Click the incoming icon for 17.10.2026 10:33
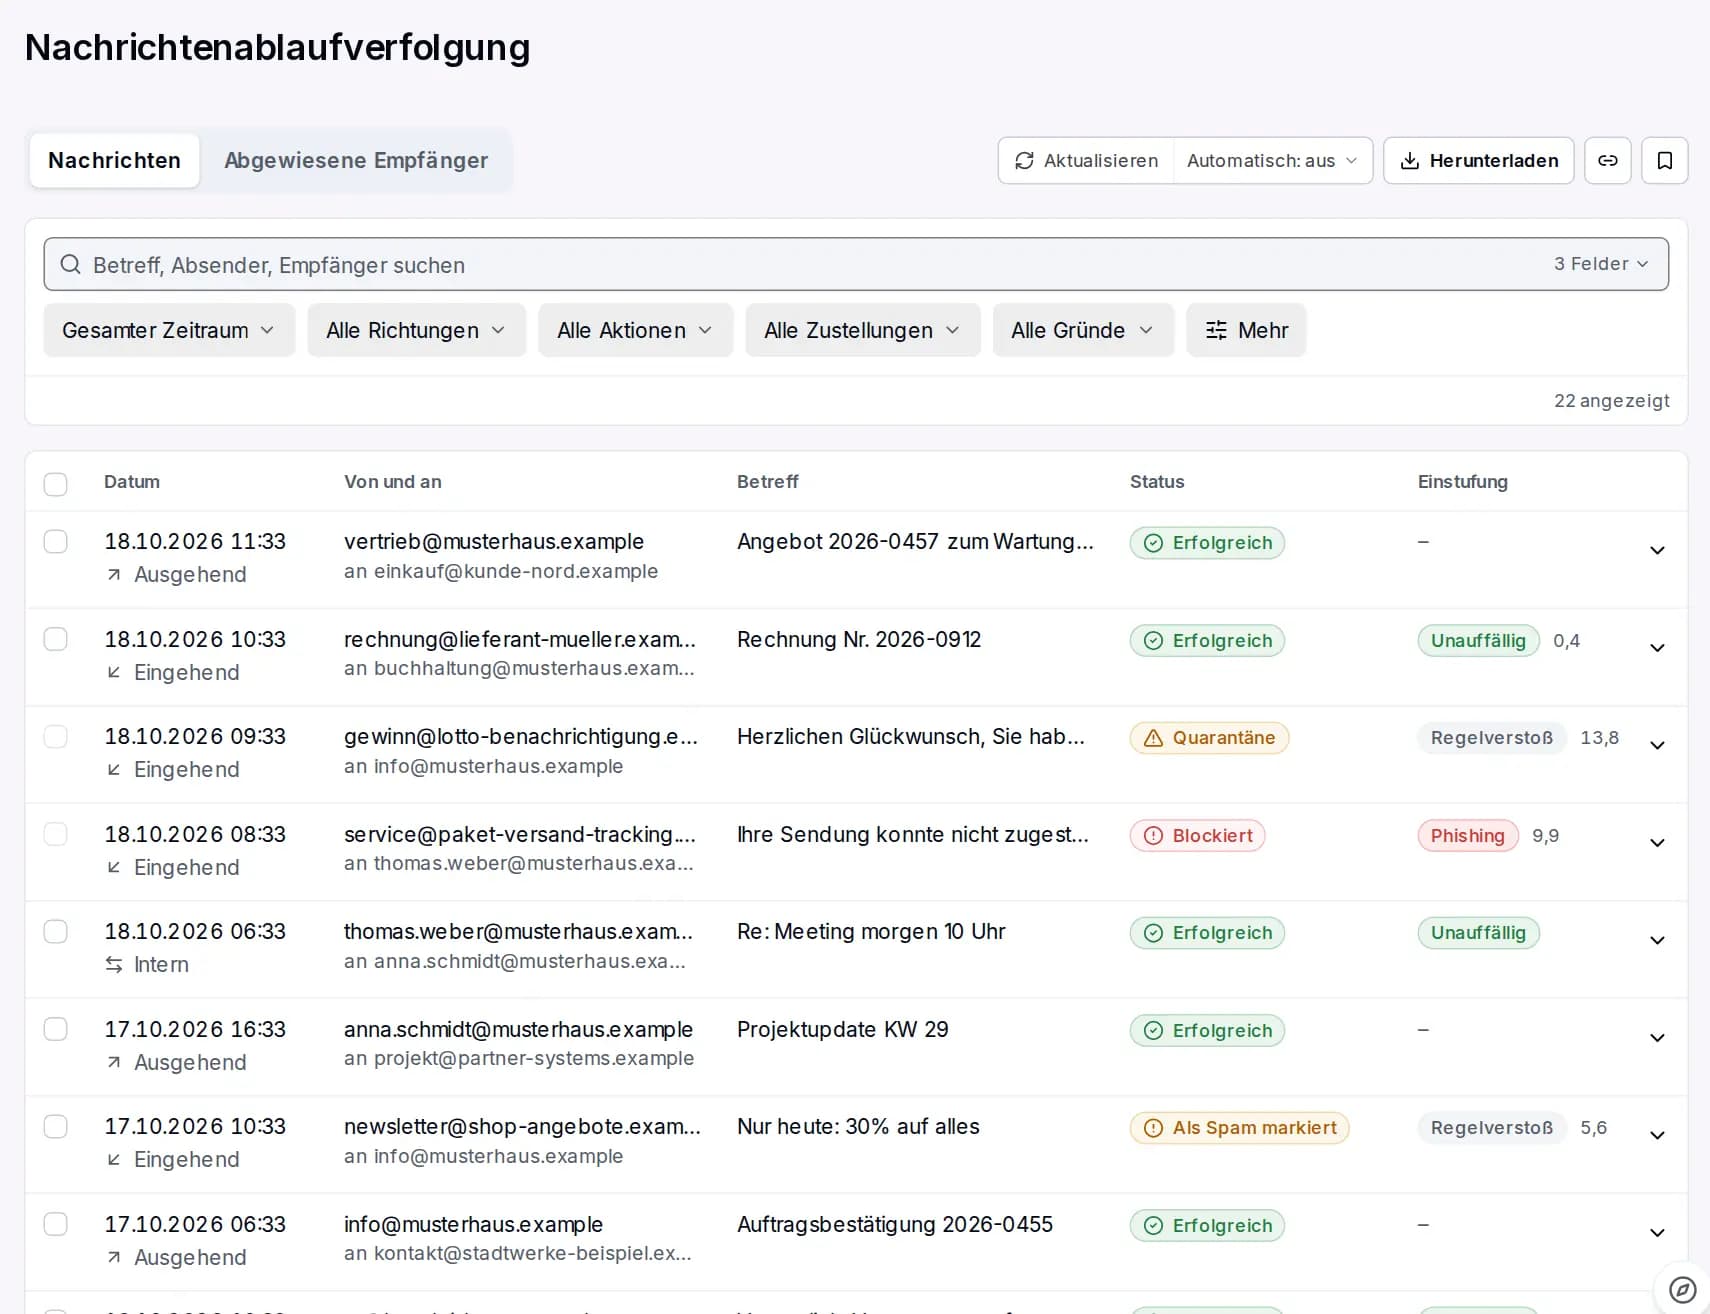Screen dimensions: 1710x1314 114,1159
